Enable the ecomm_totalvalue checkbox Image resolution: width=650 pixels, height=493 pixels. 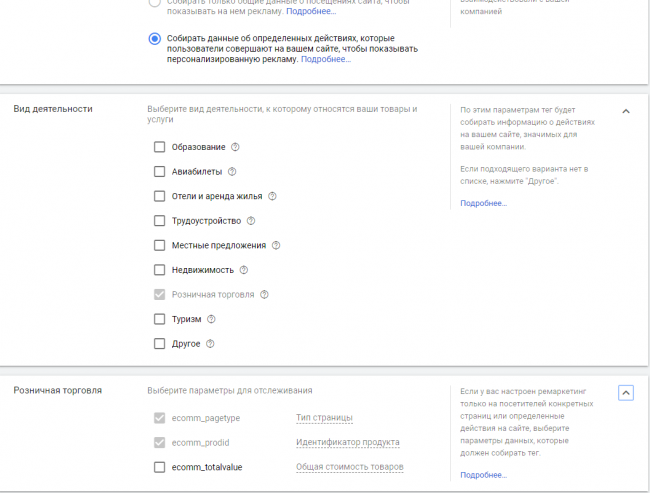(x=159, y=467)
